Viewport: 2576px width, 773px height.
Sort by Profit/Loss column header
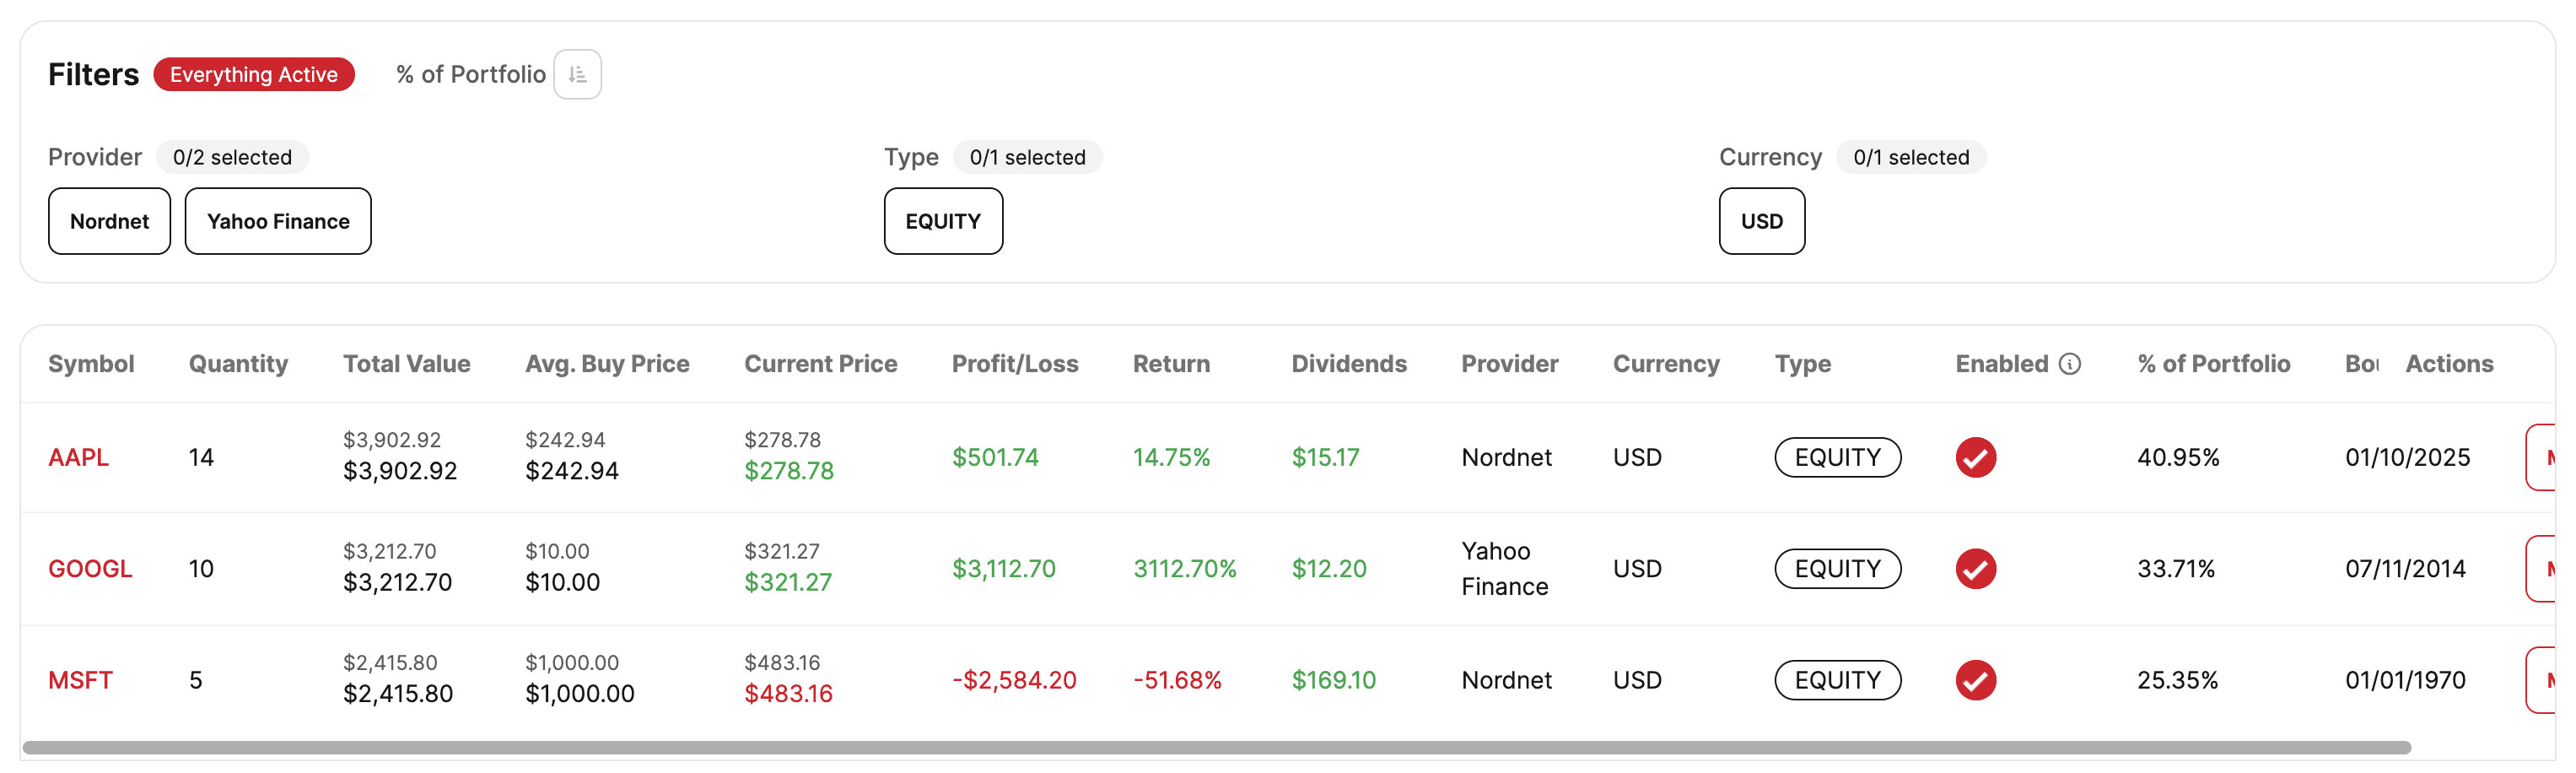[1014, 364]
